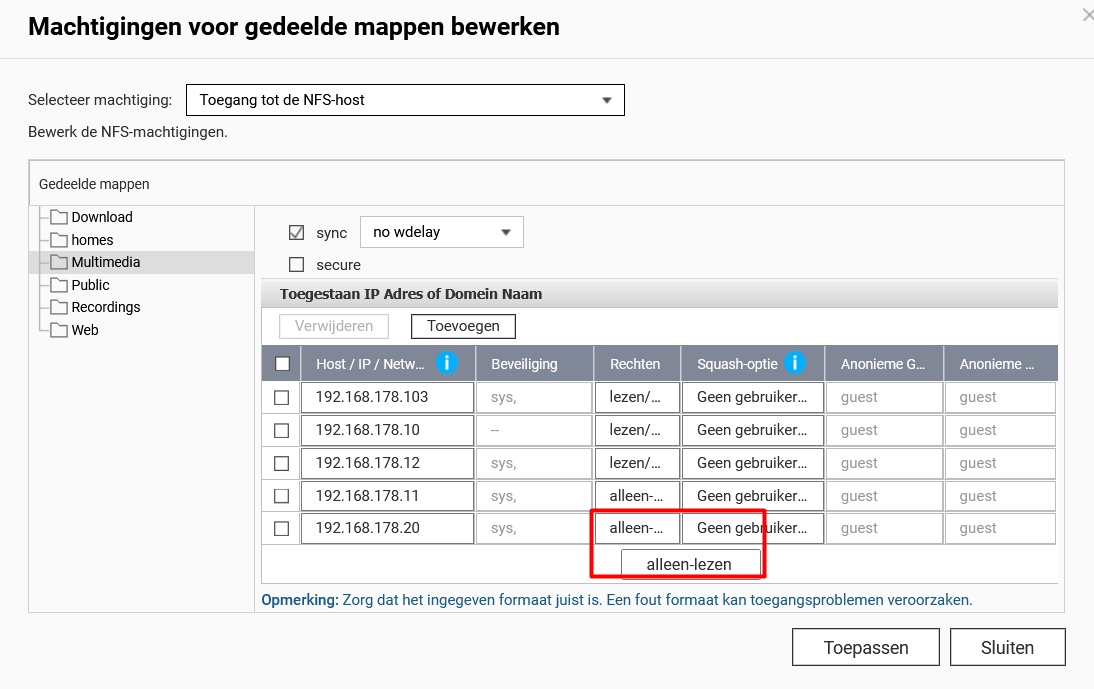
Task: Click the Toepassen button
Action: [x=865, y=647]
